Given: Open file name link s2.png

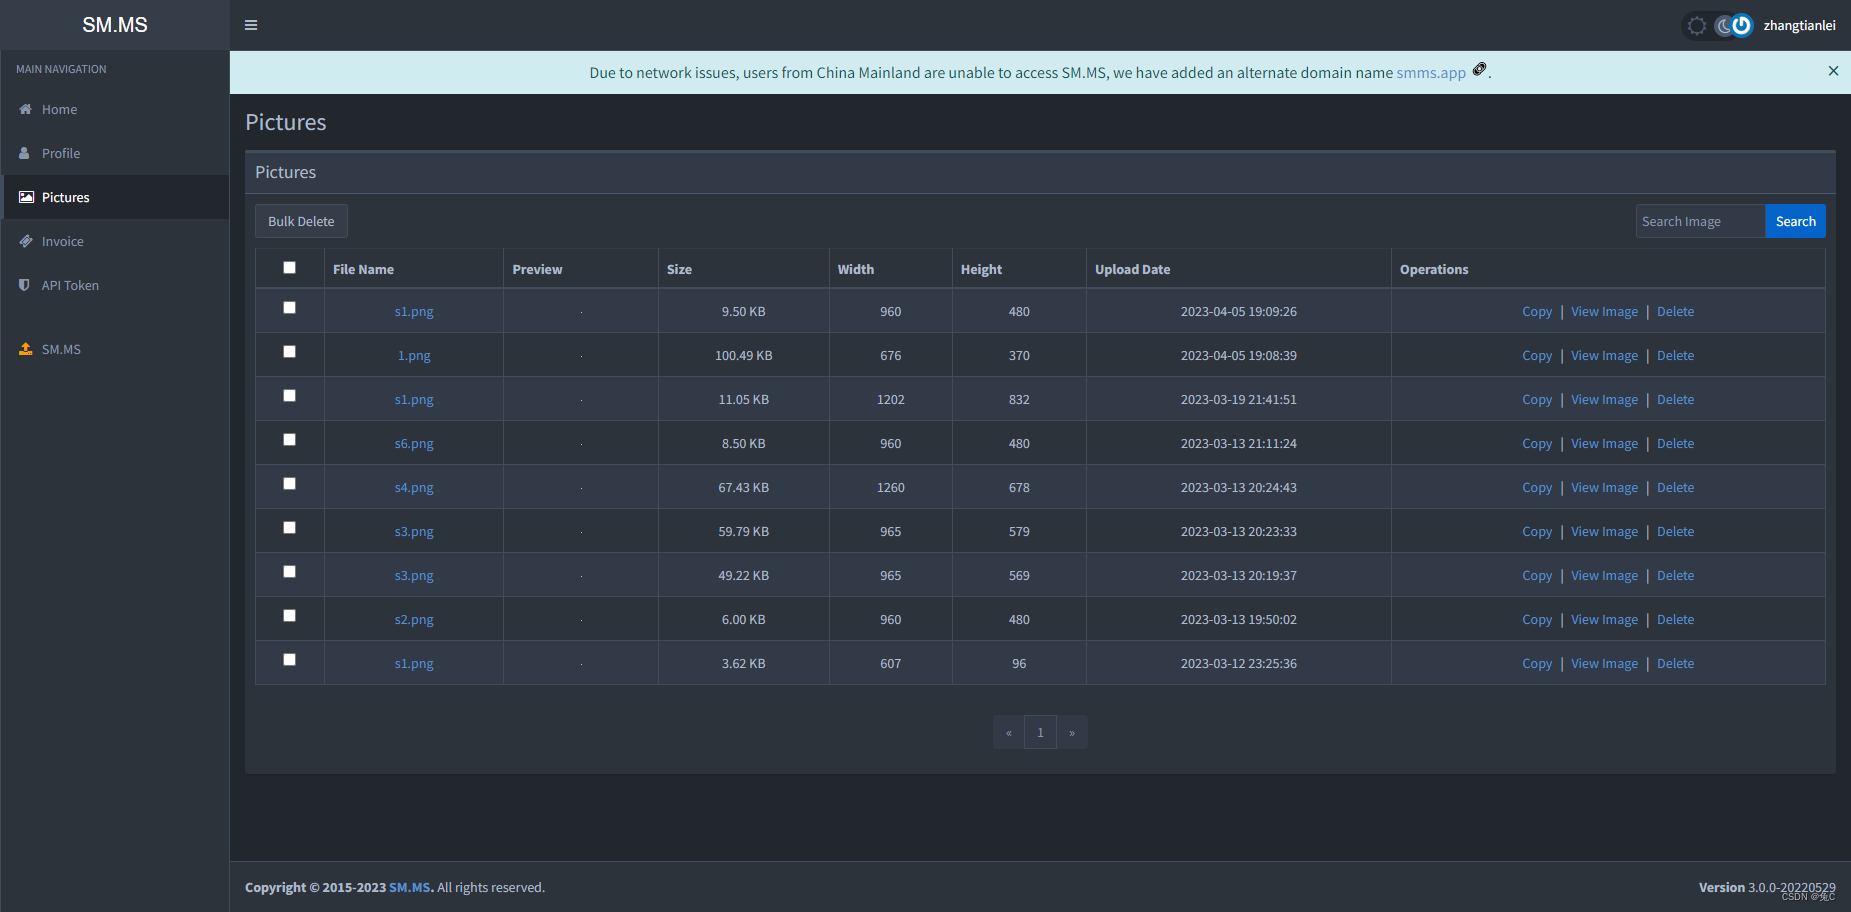Looking at the screenshot, I should tap(414, 620).
